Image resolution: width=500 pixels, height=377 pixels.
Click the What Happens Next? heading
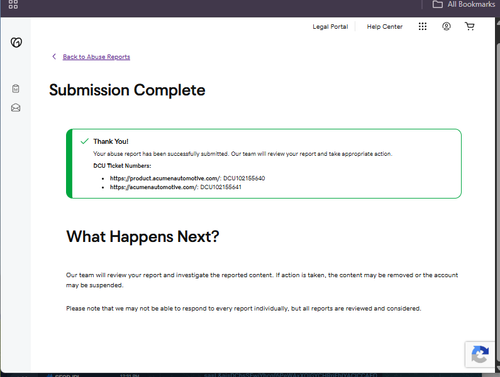(x=143, y=237)
